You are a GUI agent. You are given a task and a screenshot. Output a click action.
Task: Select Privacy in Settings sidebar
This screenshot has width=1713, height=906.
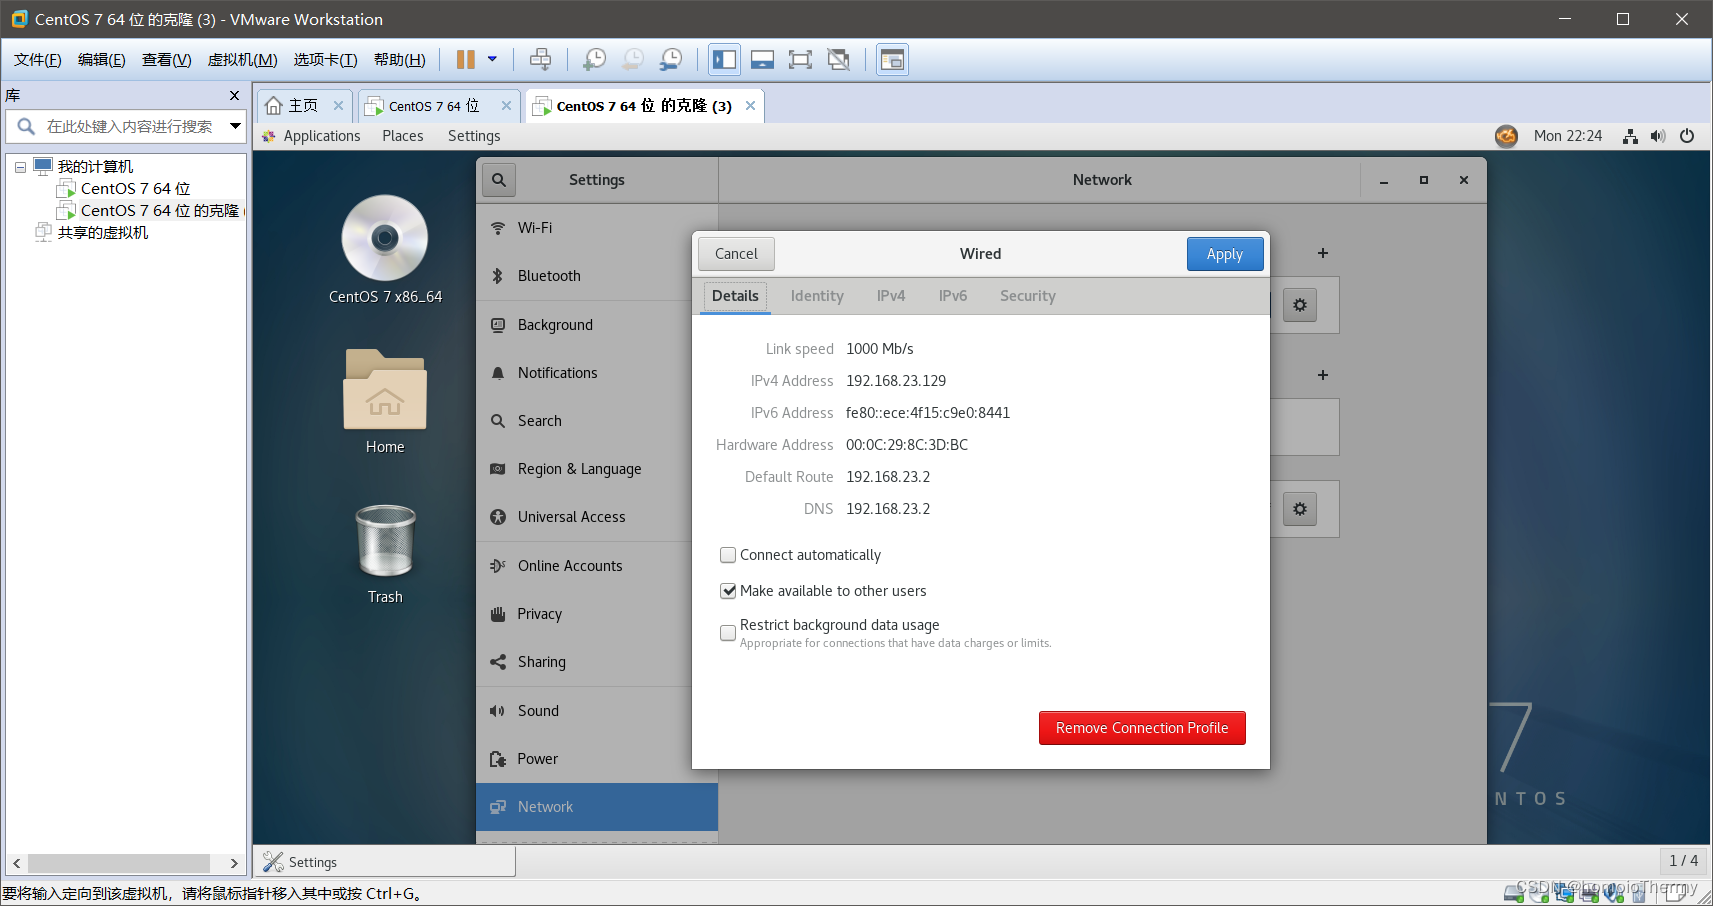click(x=597, y=614)
